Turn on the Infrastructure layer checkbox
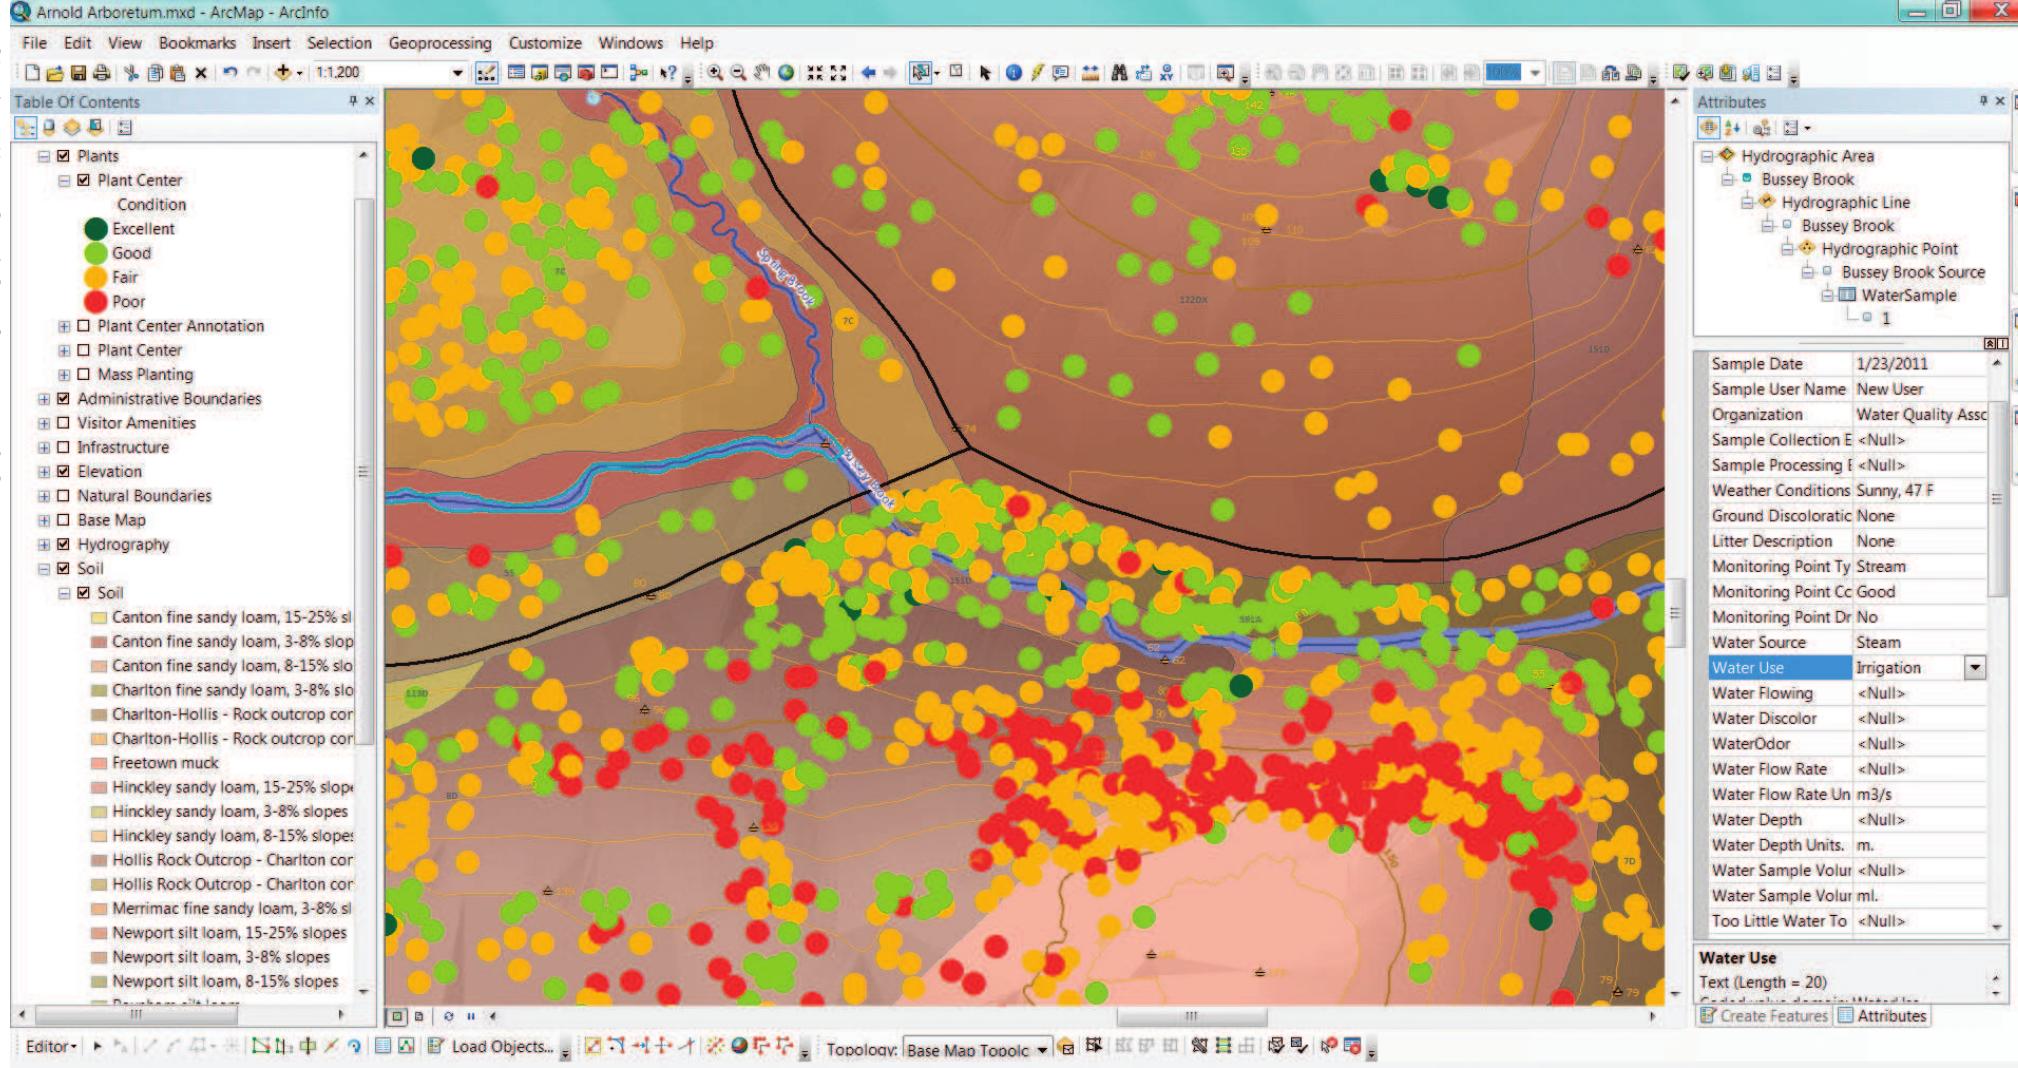Screen dimensions: 2018x1068 click(64, 447)
